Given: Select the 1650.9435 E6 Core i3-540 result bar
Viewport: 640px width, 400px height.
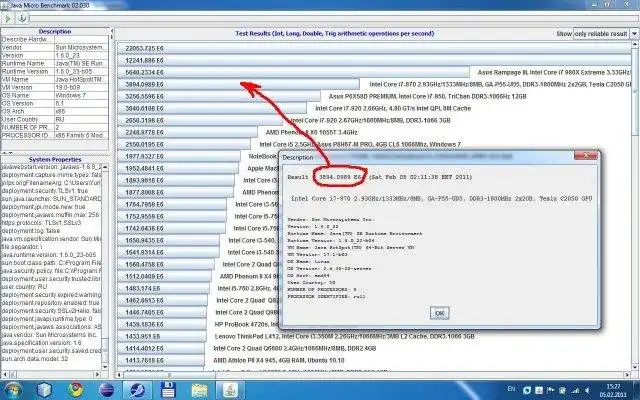Looking at the screenshot, I should [168, 240].
